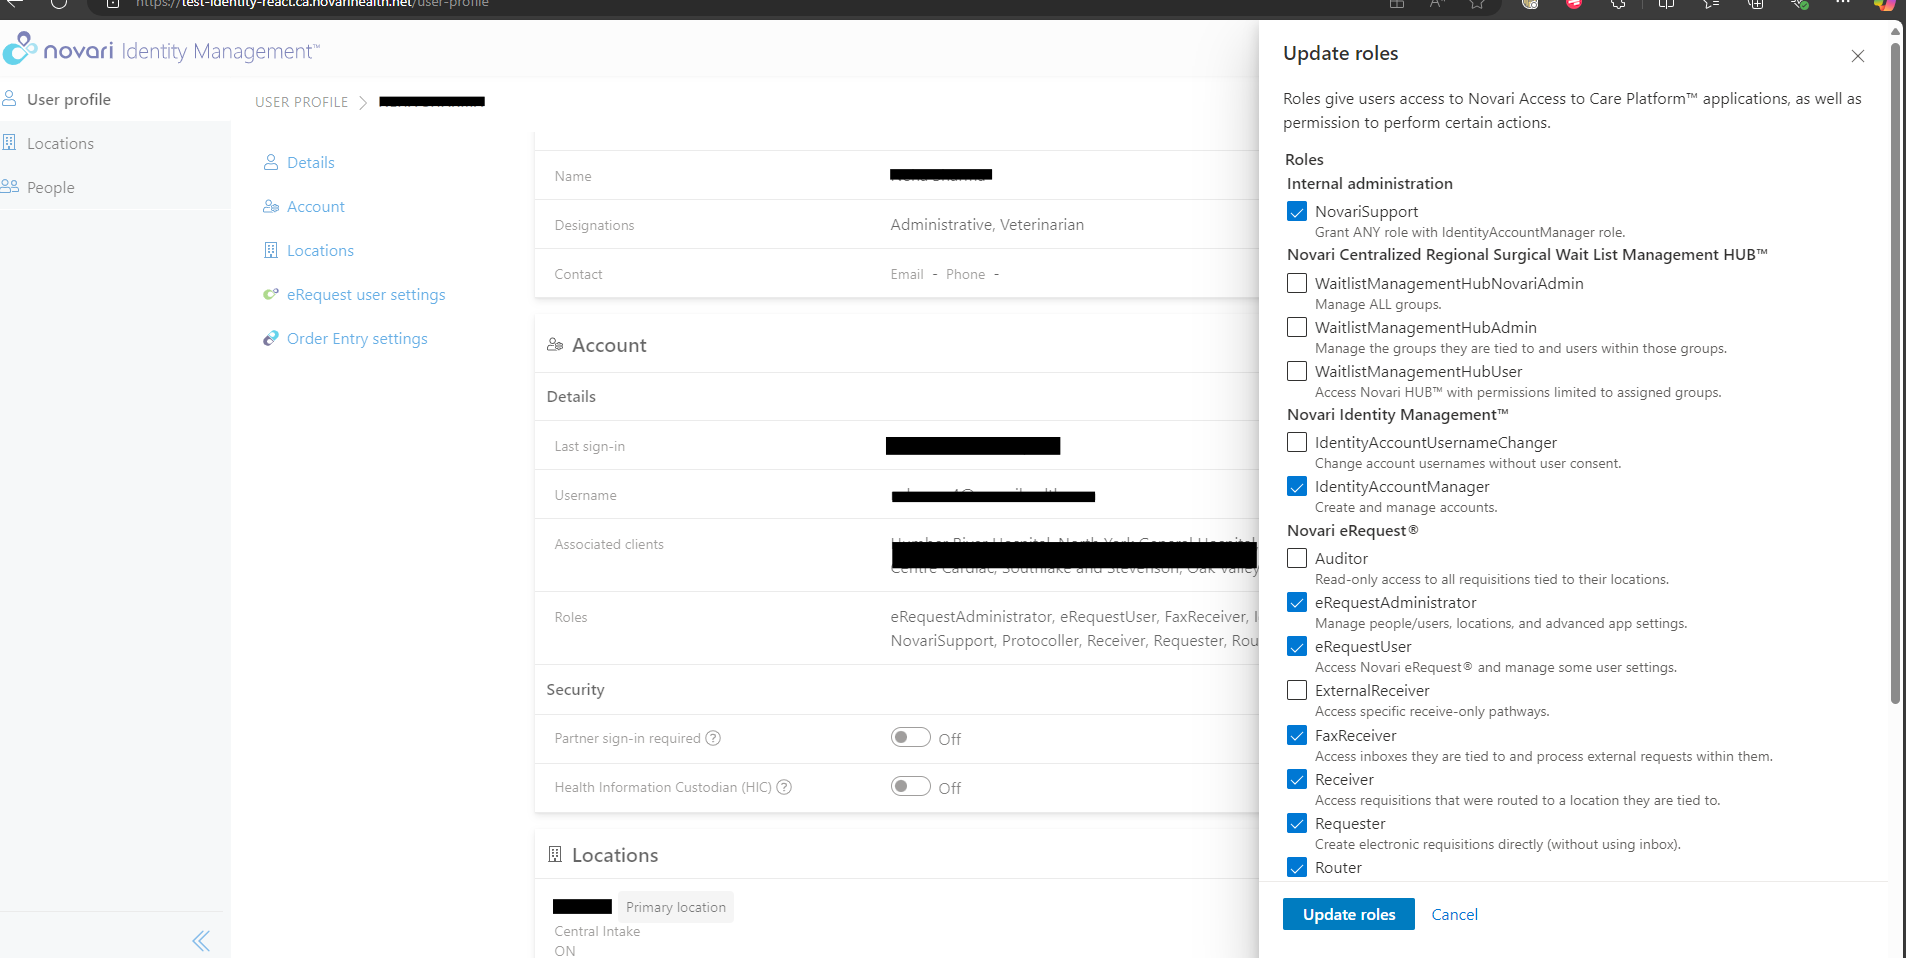
Task: Click the 'Central Intake' location text
Action: click(x=597, y=931)
